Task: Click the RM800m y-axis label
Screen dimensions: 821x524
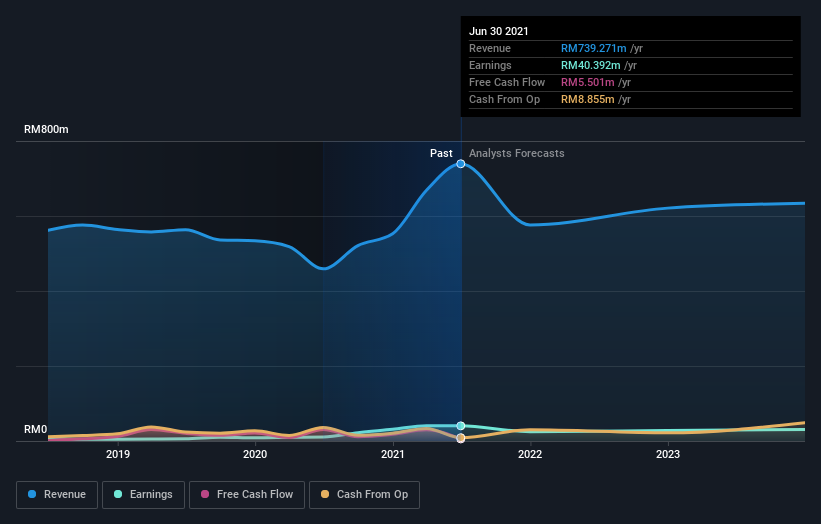Action: coord(46,129)
